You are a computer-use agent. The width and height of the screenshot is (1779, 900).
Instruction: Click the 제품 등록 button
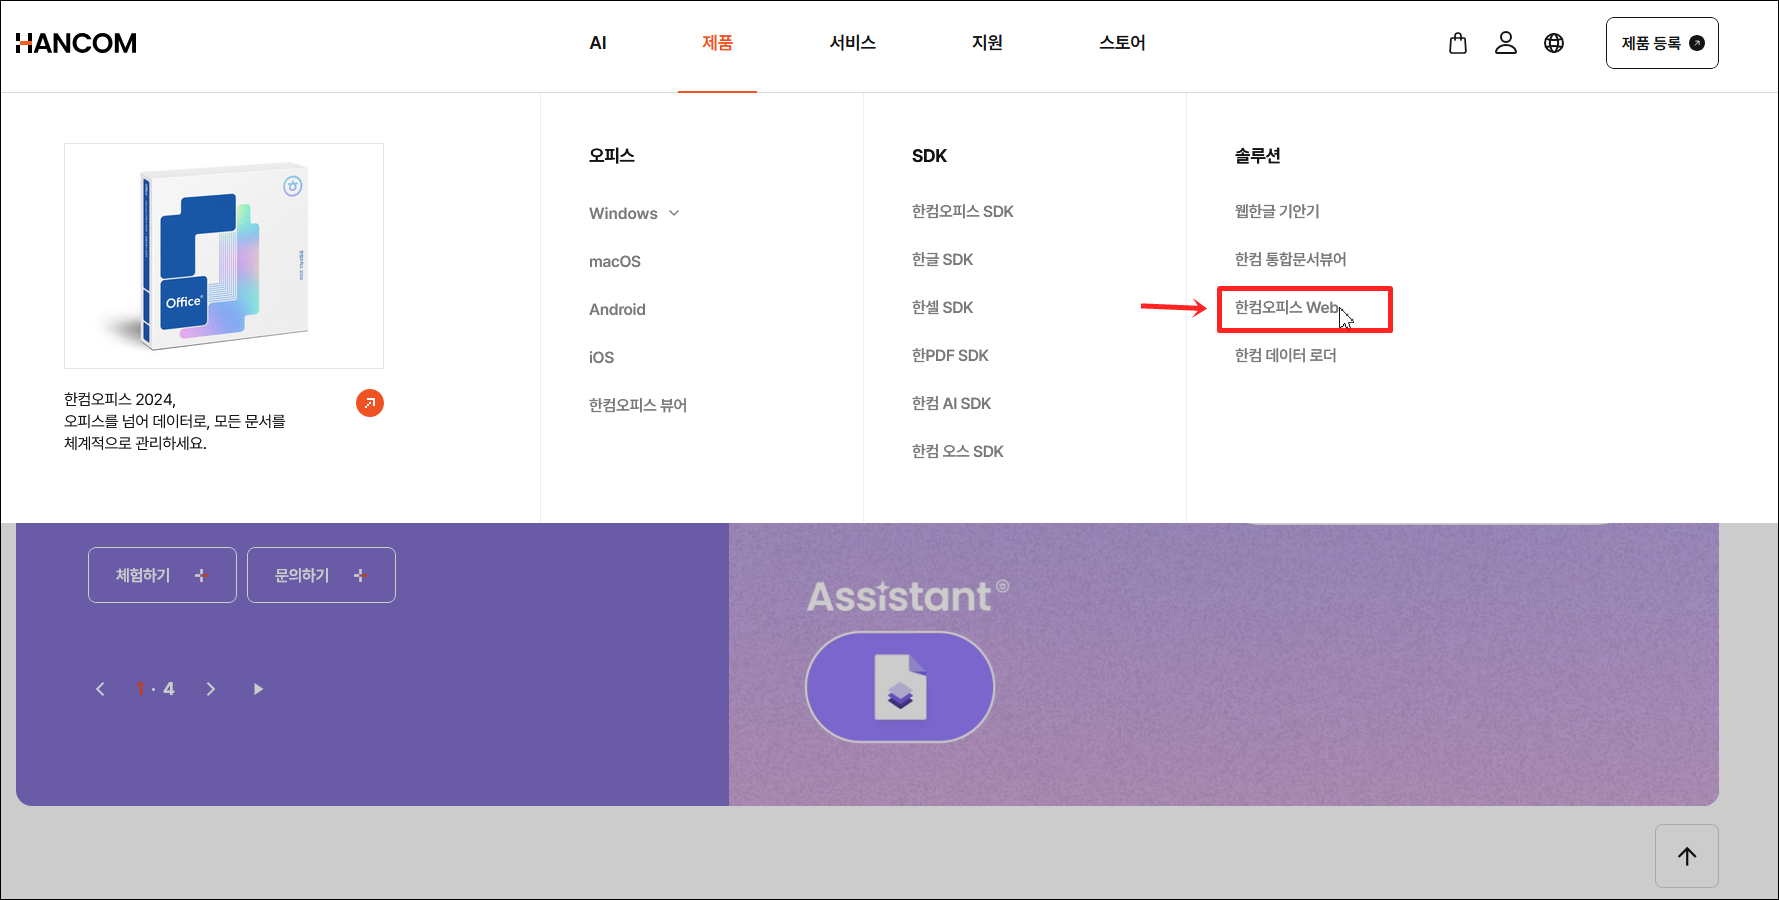pyautogui.click(x=1662, y=43)
